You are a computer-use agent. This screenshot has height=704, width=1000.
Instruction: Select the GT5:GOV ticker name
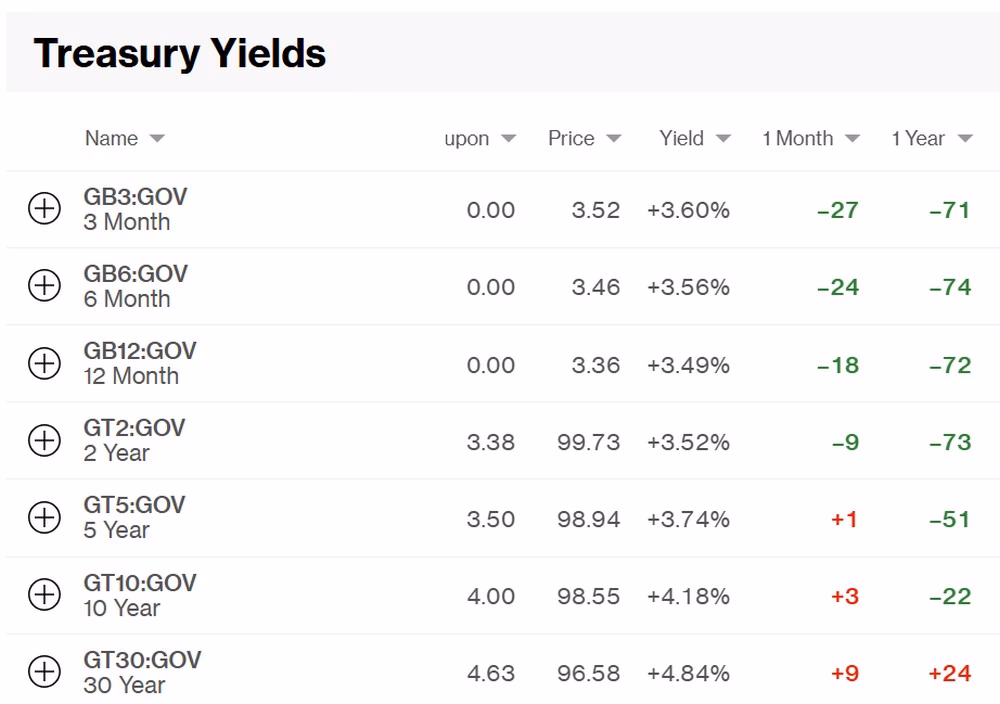[x=134, y=505]
